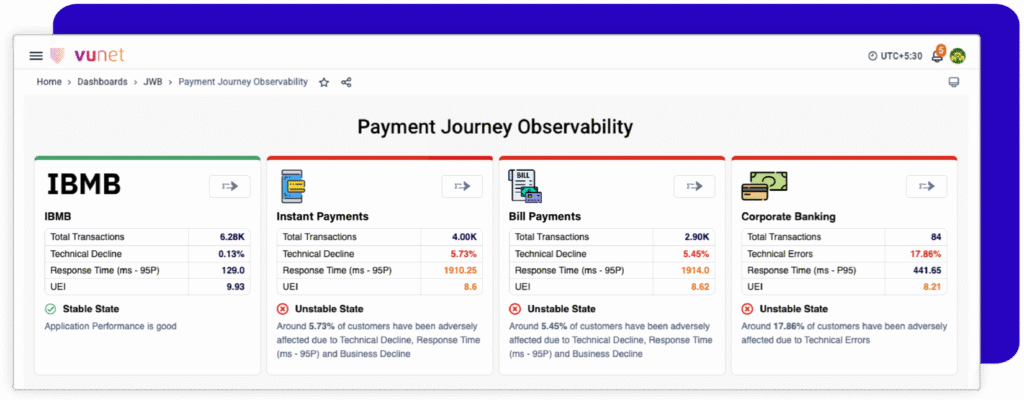1024x400 pixels.
Task: Open the hamburger navigation menu
Action: [x=36, y=56]
